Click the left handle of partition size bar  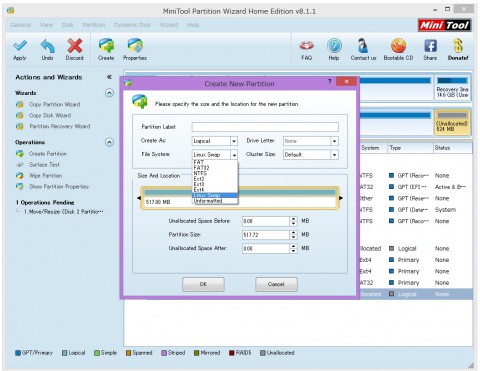click(139, 198)
